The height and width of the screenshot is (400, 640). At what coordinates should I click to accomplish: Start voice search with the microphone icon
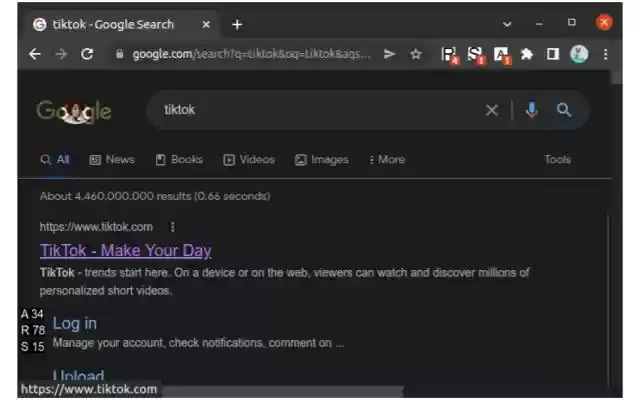(x=531, y=110)
